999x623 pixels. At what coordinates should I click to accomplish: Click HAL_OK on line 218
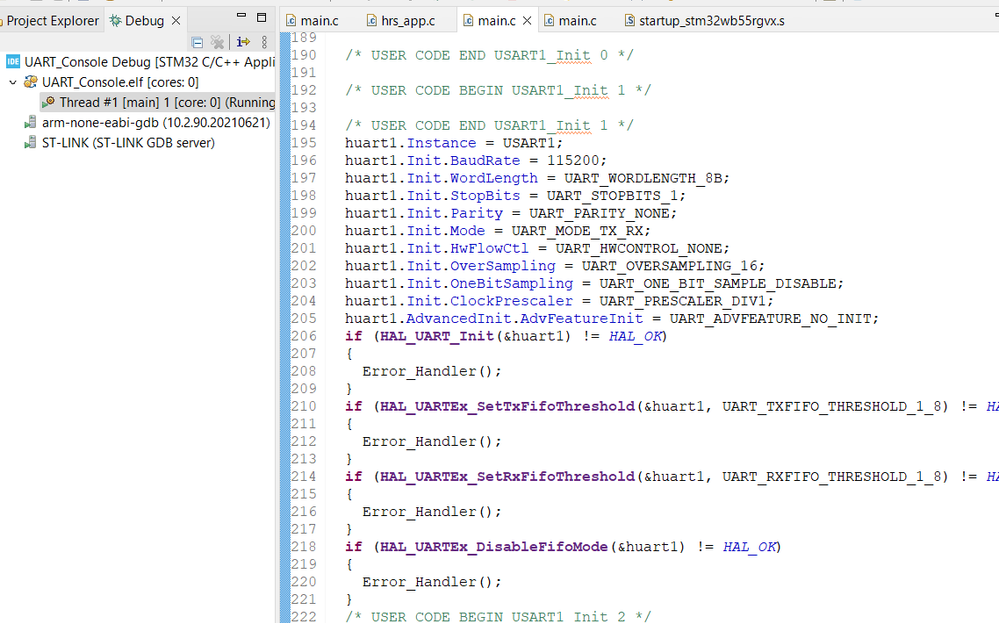749,547
